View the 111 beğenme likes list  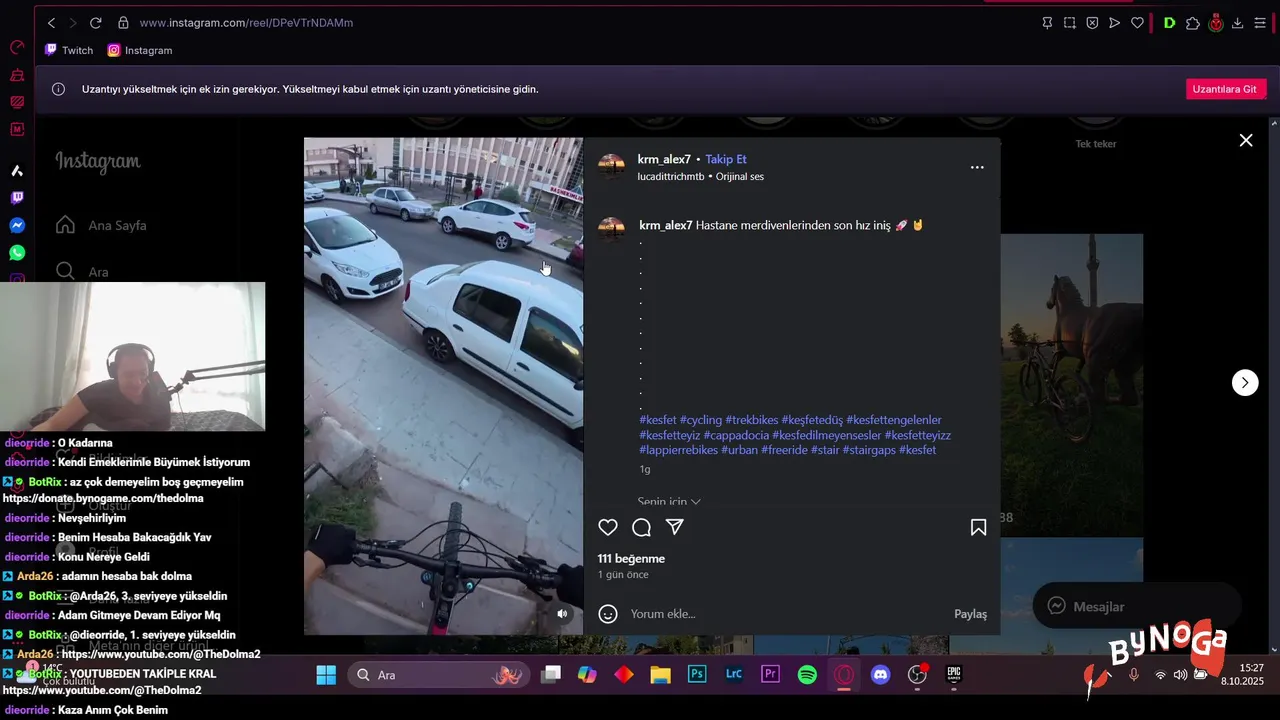click(631, 559)
